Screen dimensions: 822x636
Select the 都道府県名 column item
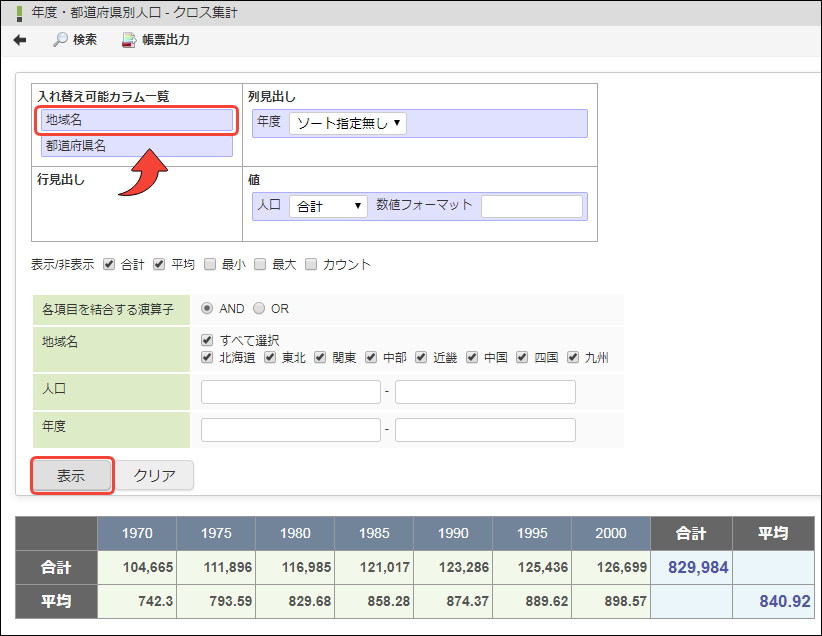[x=137, y=146]
